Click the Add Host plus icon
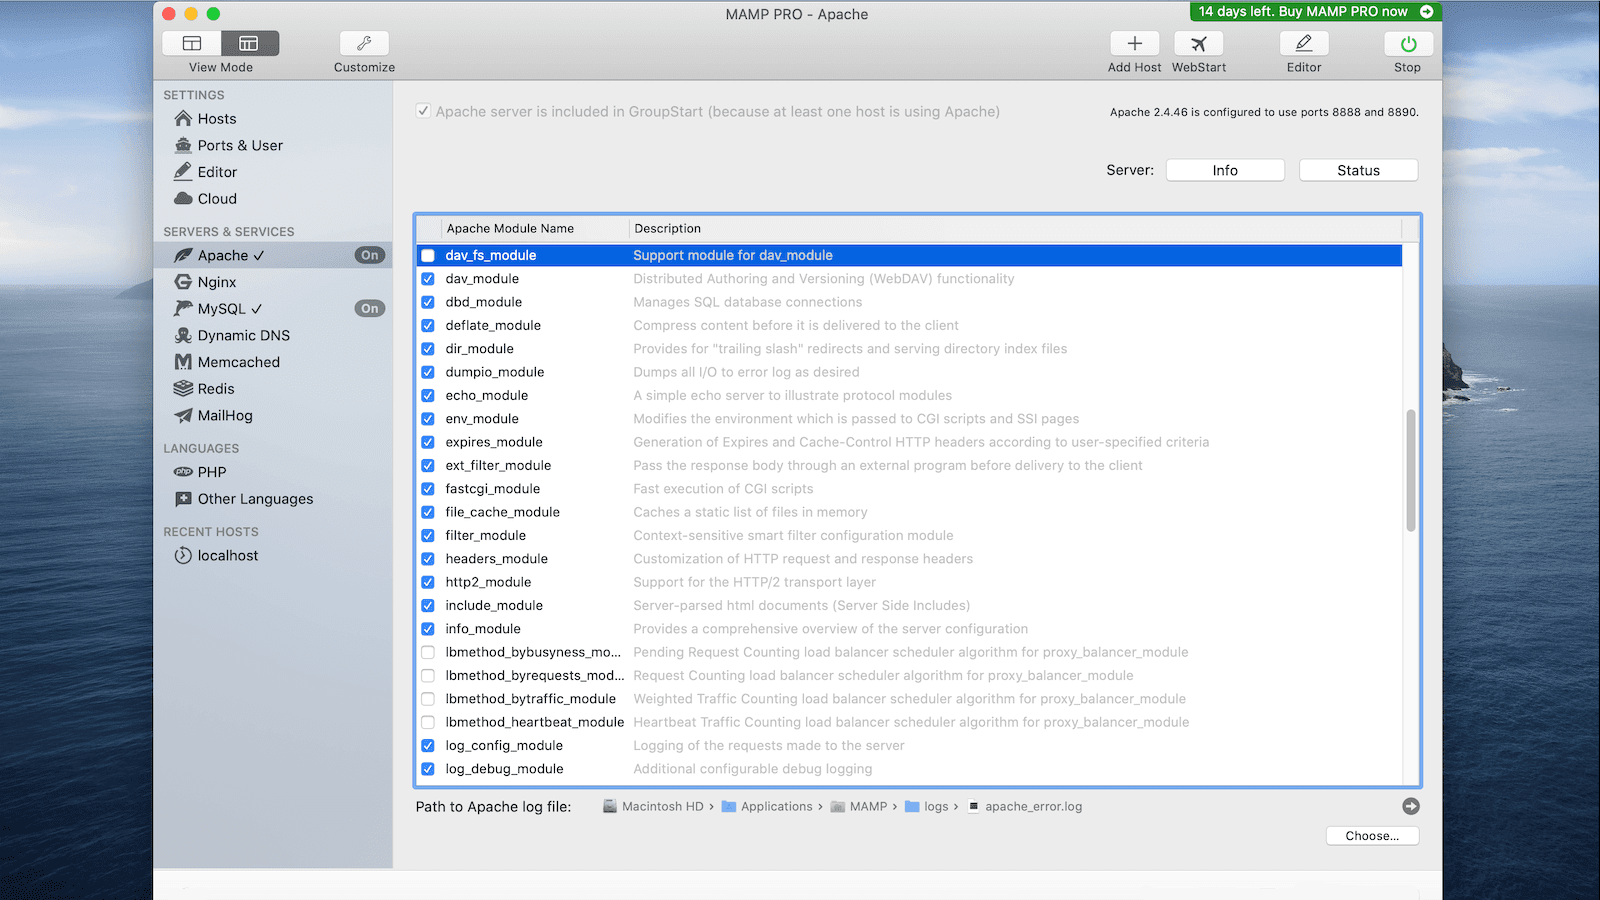 coord(1134,44)
